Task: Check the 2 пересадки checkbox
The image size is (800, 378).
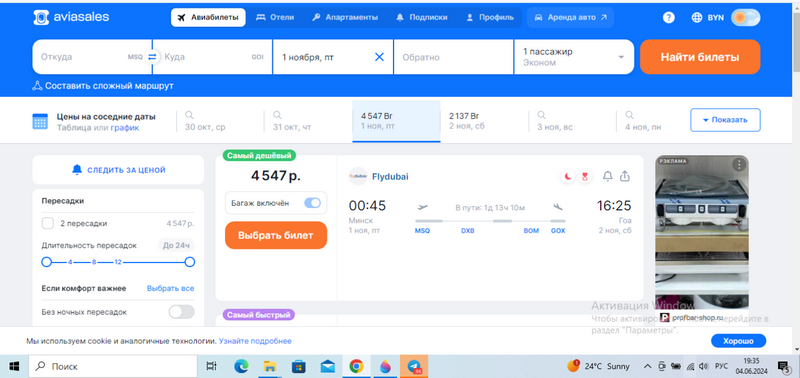Action: coord(48,223)
